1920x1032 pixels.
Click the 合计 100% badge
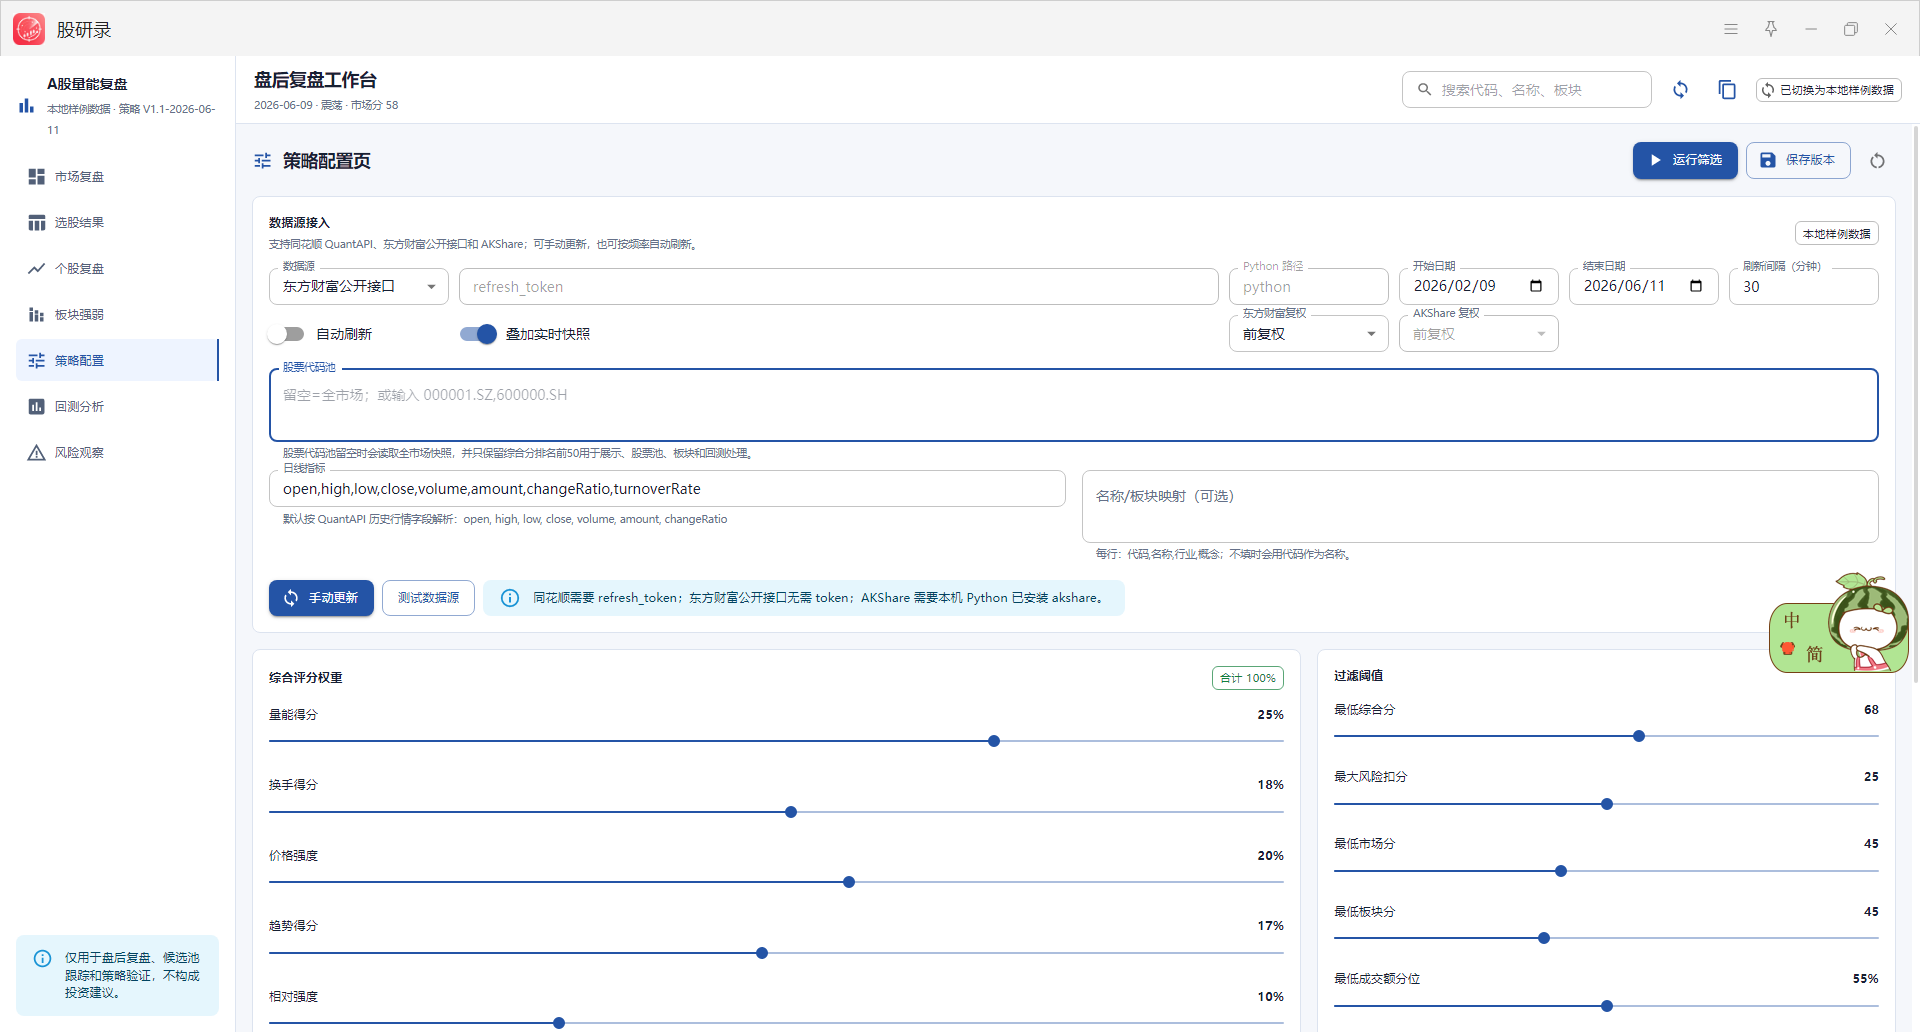1248,678
